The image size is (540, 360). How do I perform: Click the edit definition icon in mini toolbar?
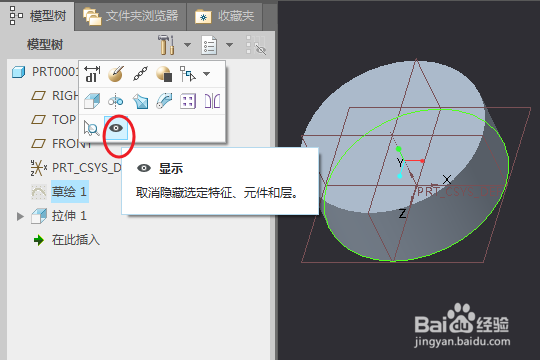point(116,74)
